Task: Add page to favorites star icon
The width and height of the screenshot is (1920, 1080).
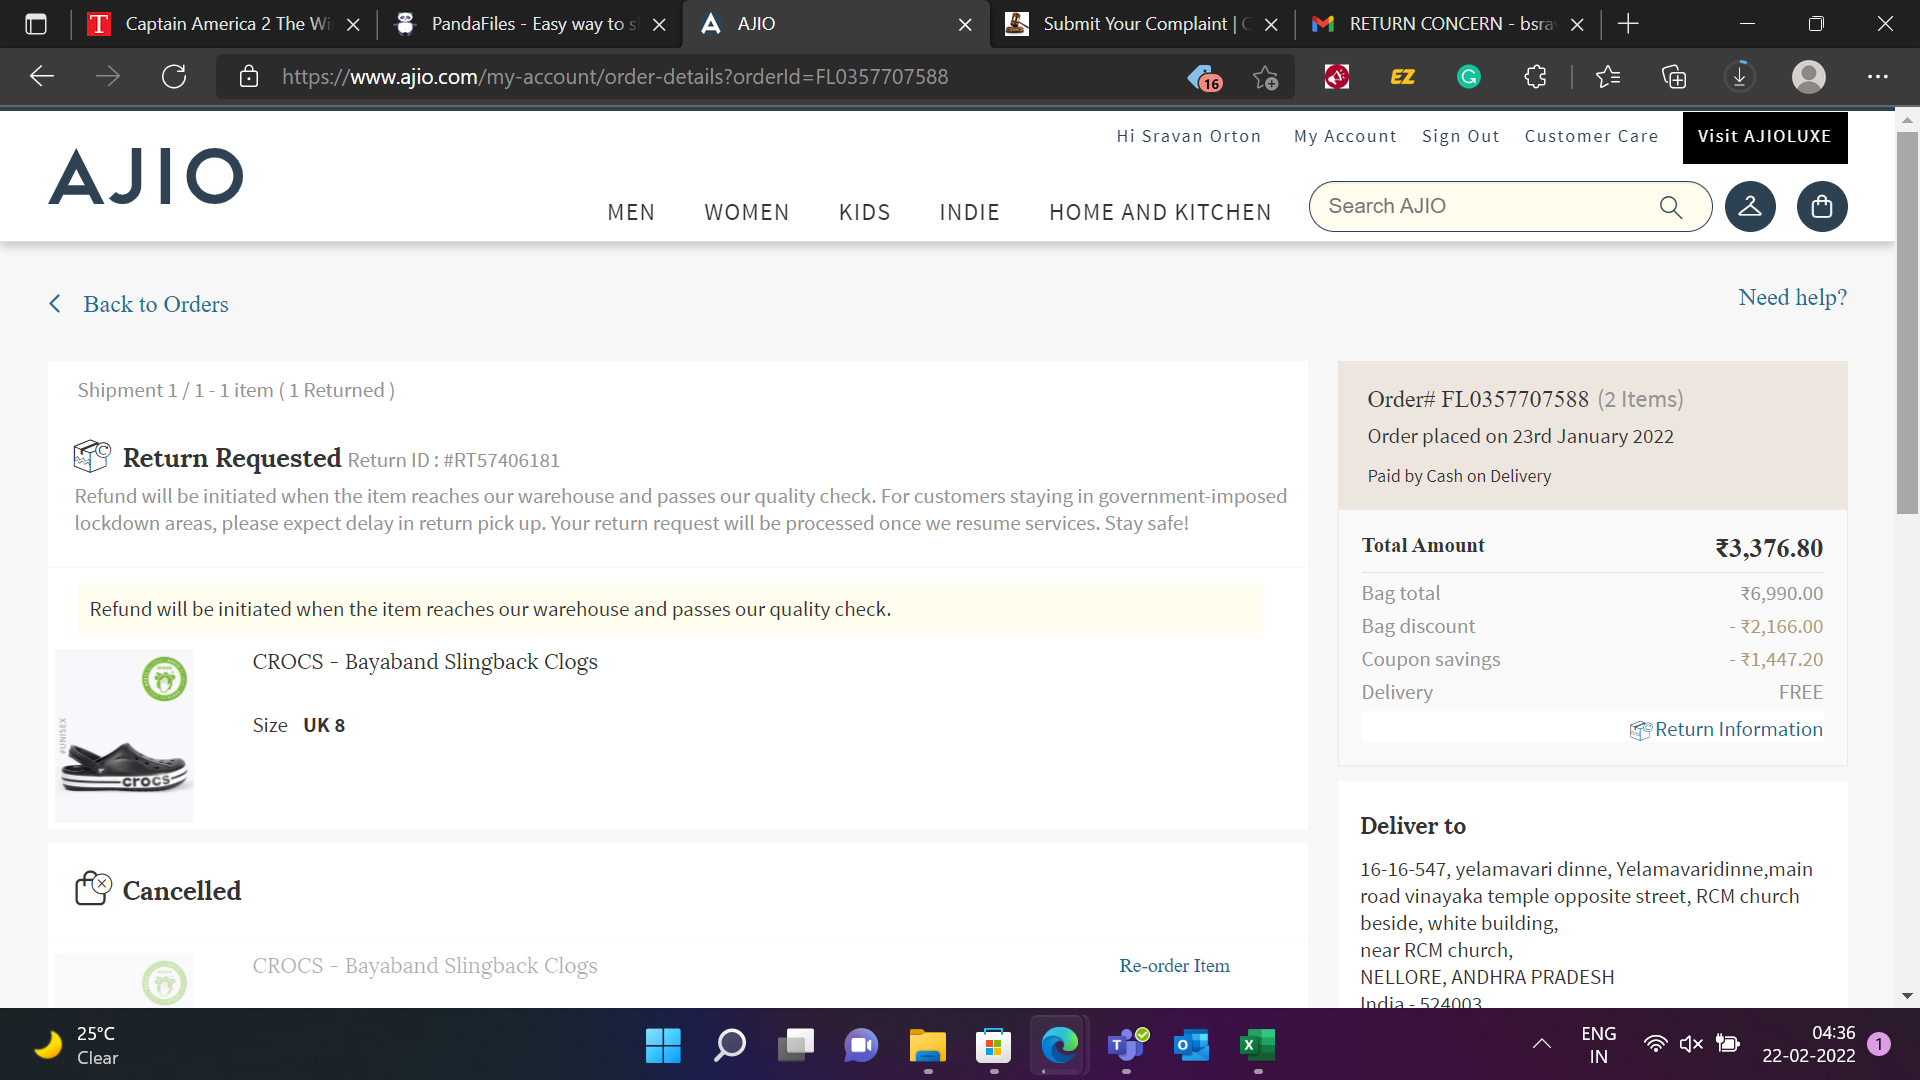Action: (1265, 77)
